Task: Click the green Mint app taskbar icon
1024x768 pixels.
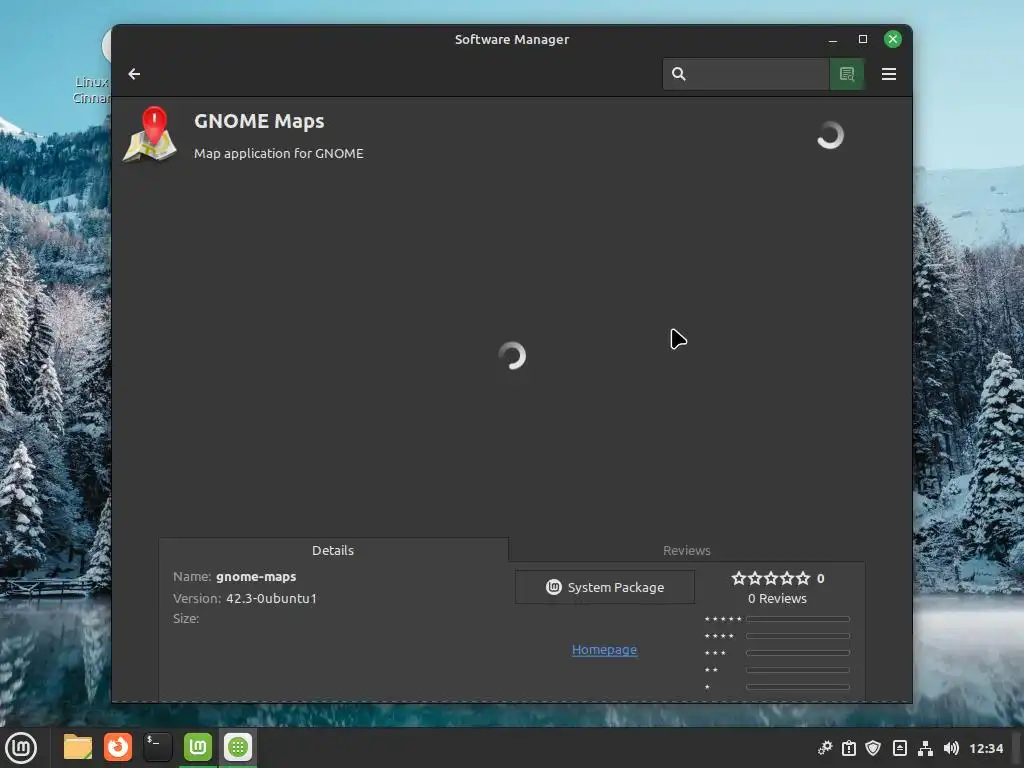Action: pyautogui.click(x=198, y=747)
